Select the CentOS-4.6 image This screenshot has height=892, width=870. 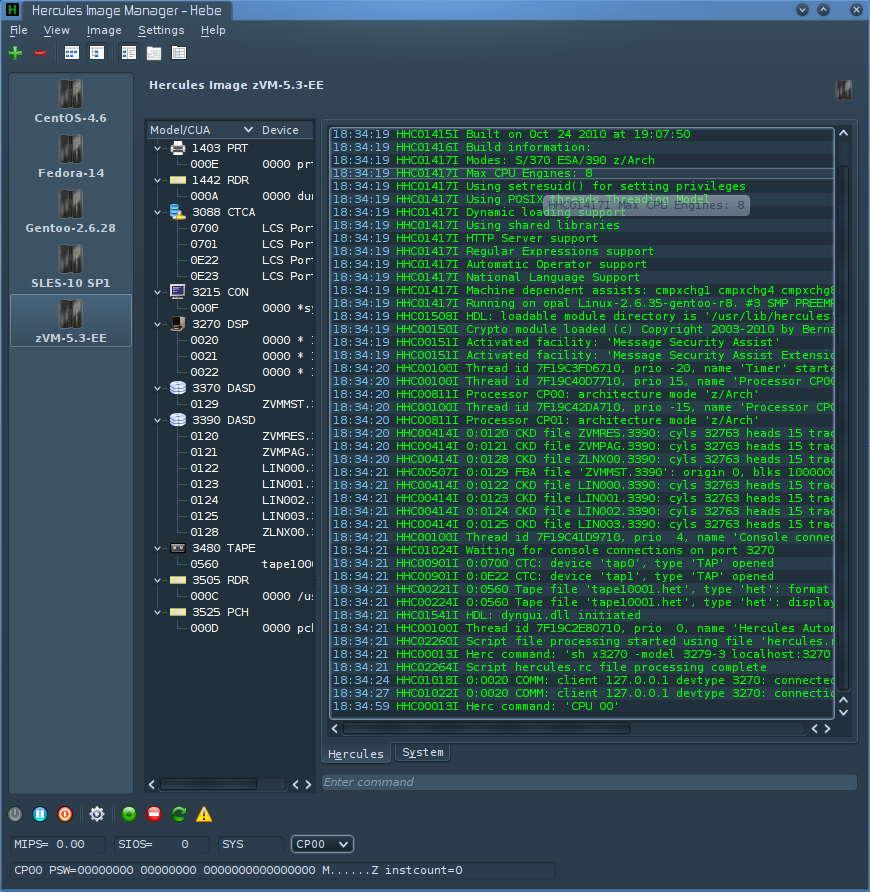click(71, 102)
